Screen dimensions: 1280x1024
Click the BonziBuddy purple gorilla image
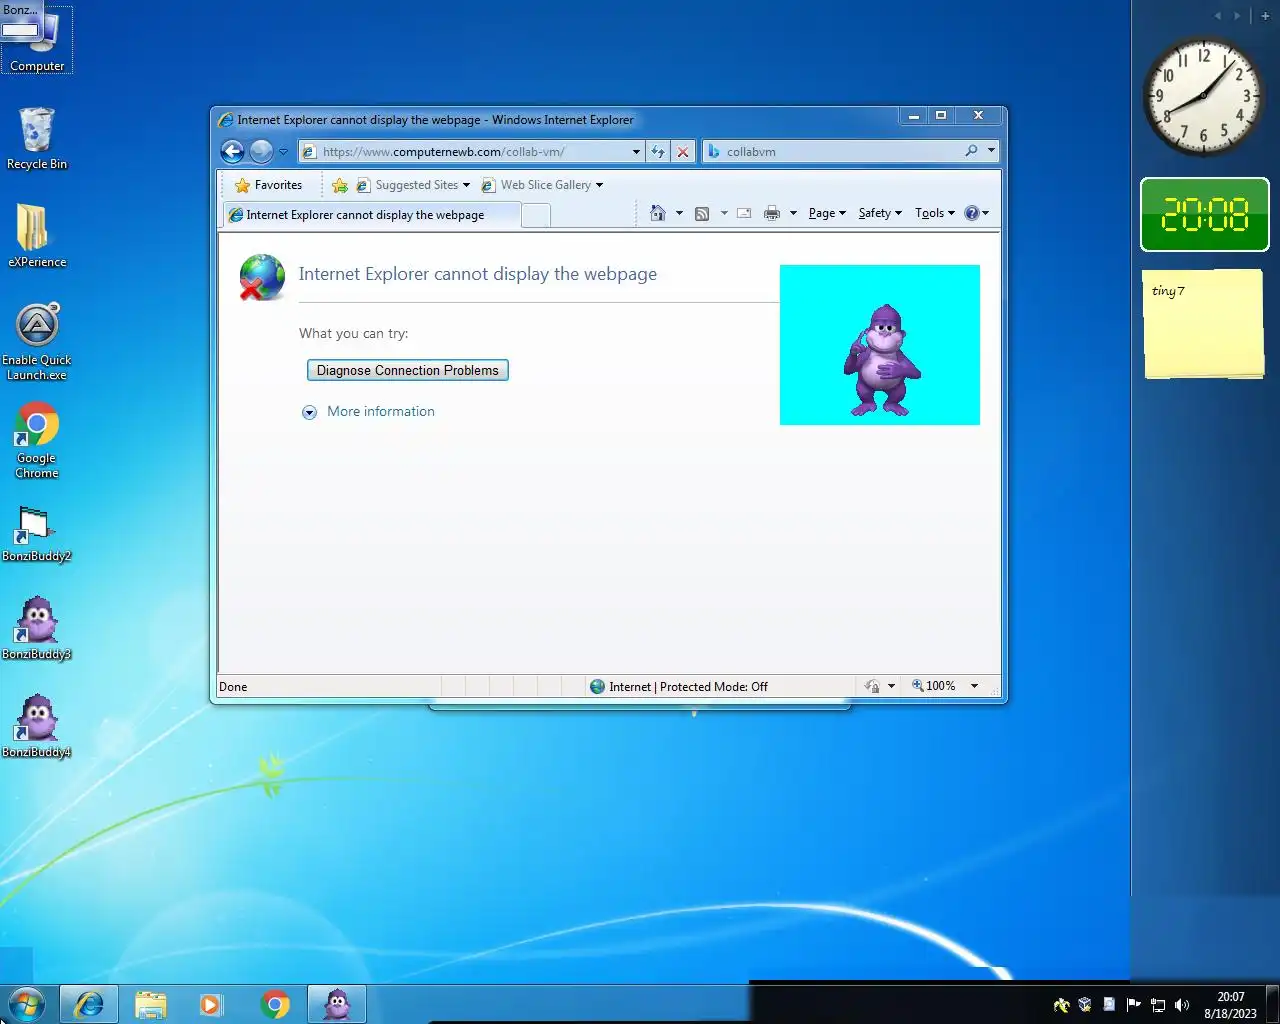(x=880, y=360)
